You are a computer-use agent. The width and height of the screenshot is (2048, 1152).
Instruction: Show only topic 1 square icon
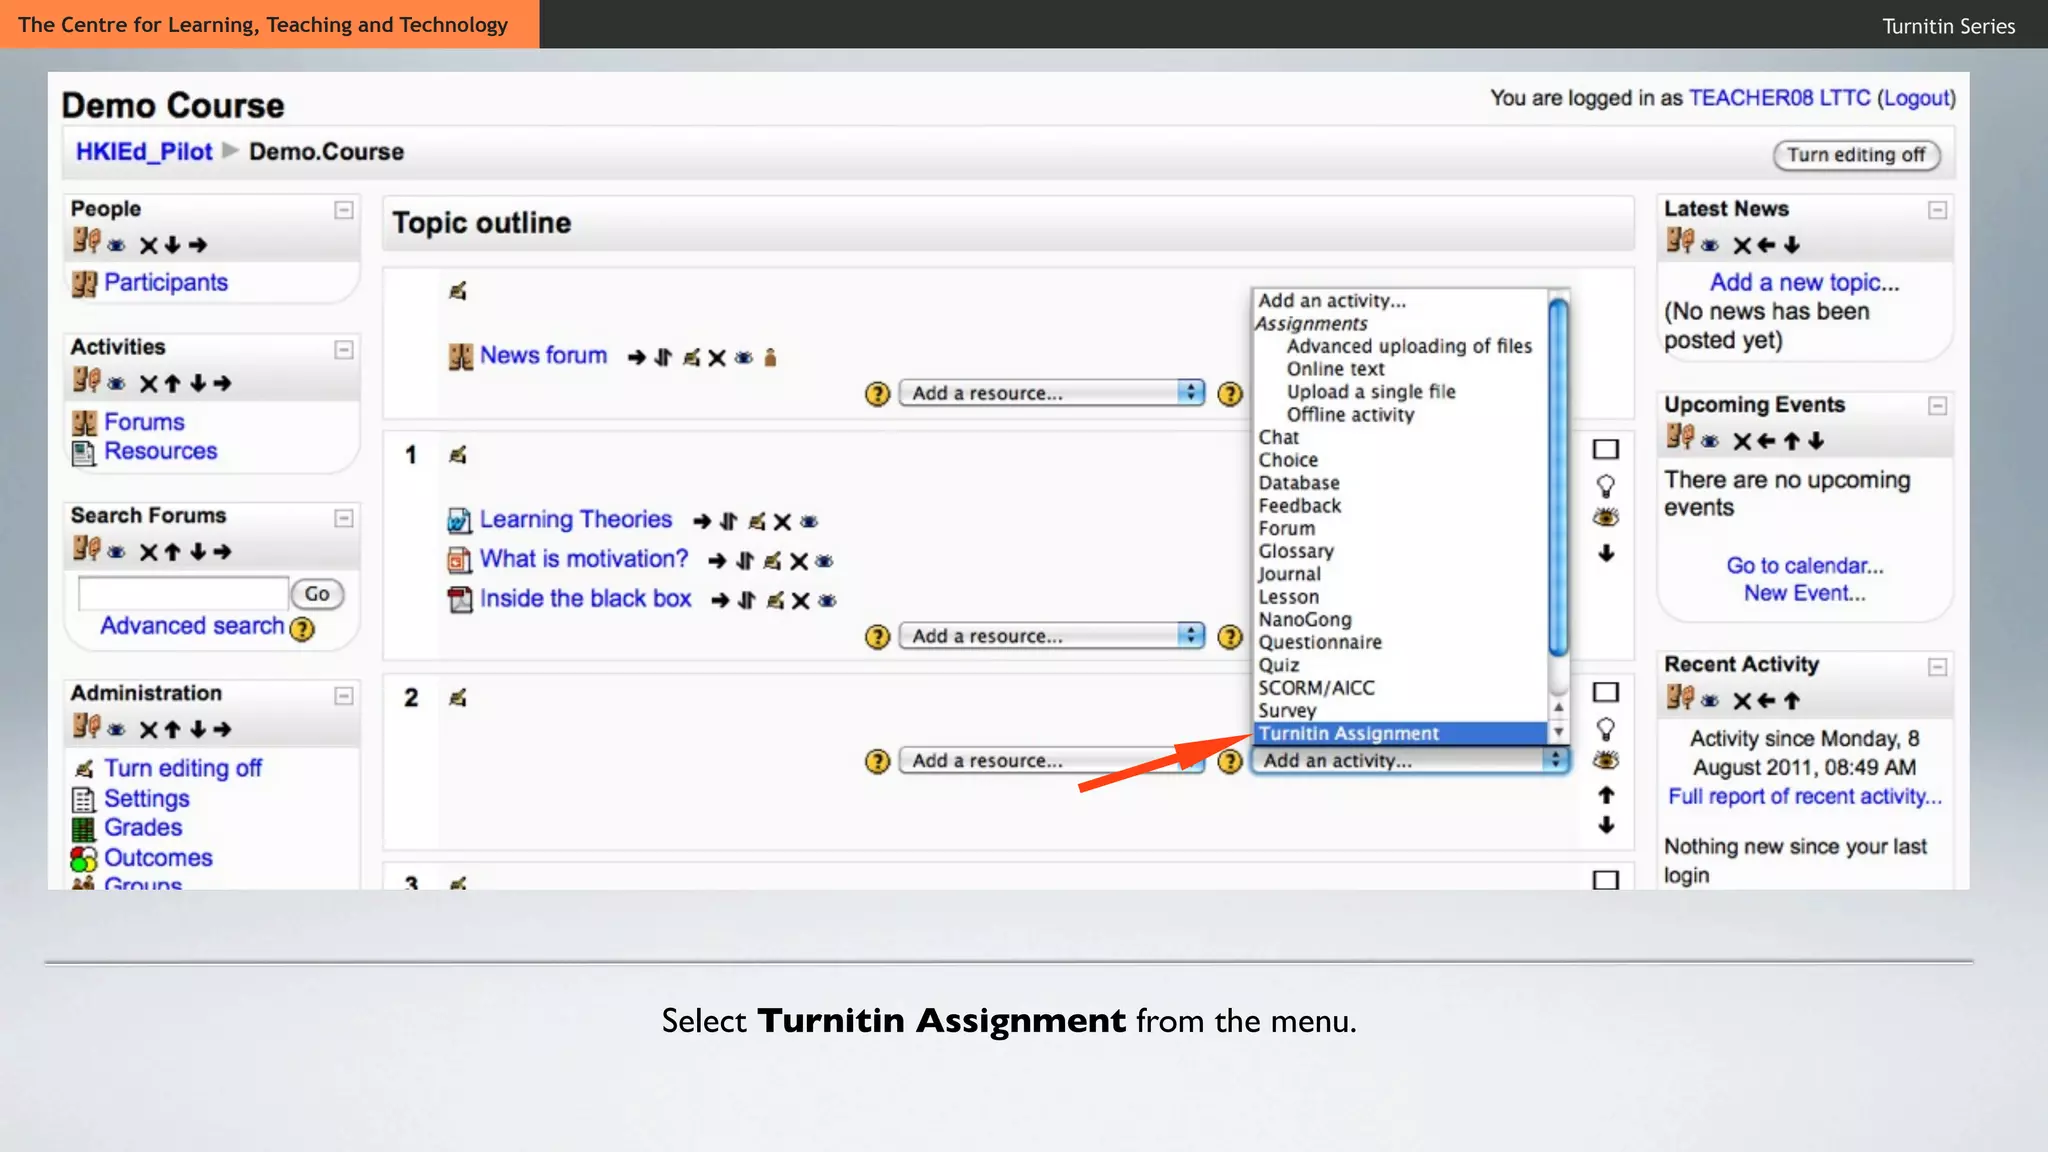(1606, 450)
